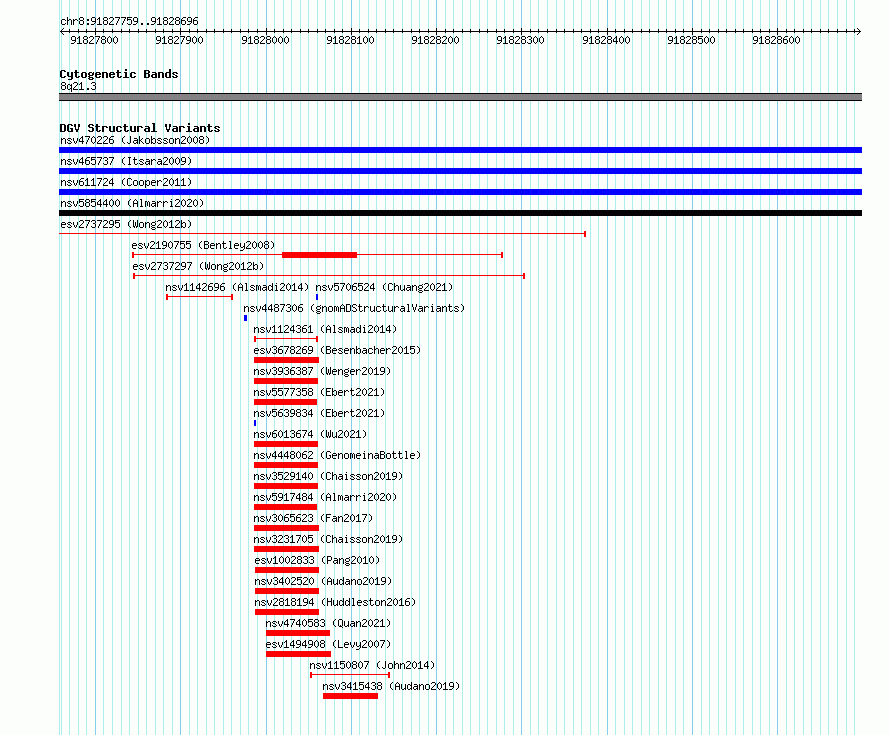The height and width of the screenshot is (735, 890).
Task: Click ruler position 91827800
Action: pos(94,40)
